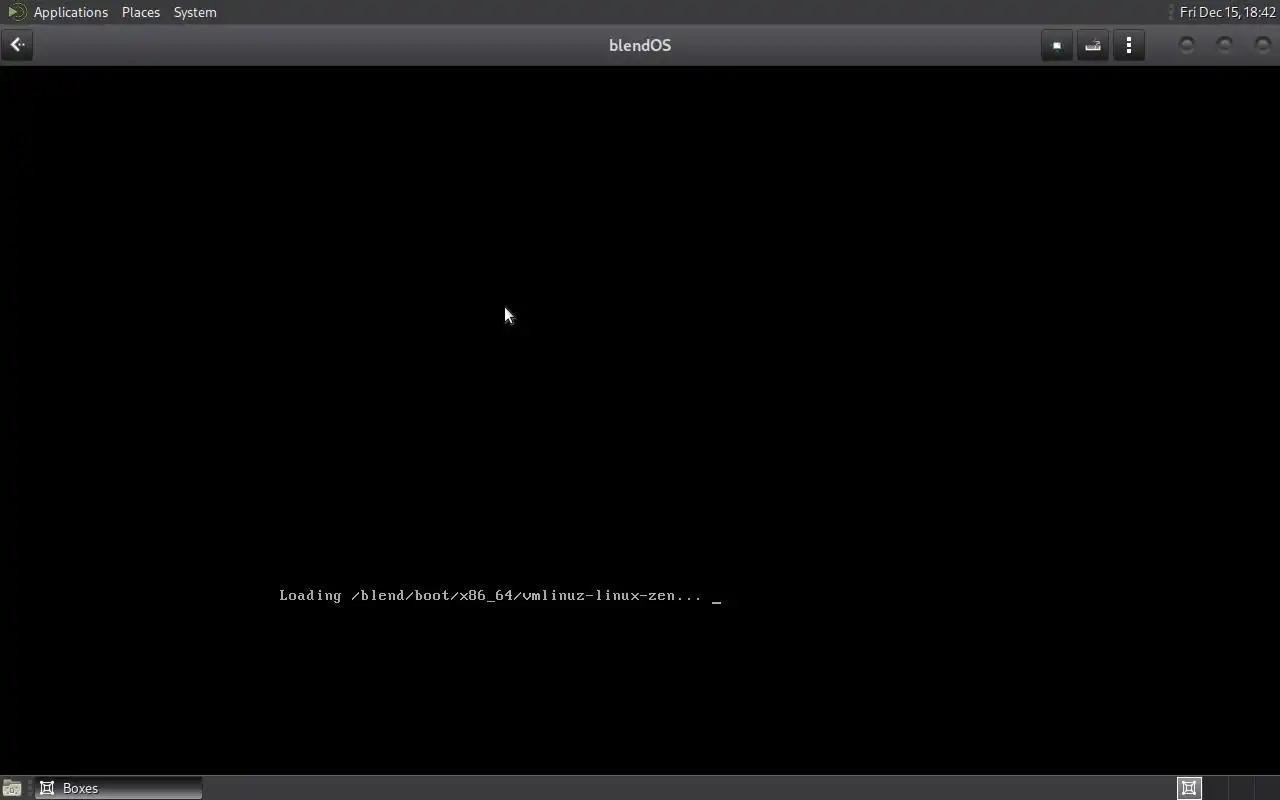The height and width of the screenshot is (800, 1280).
Task: Click the MATE logo icon beside Applications
Action: pos(16,12)
